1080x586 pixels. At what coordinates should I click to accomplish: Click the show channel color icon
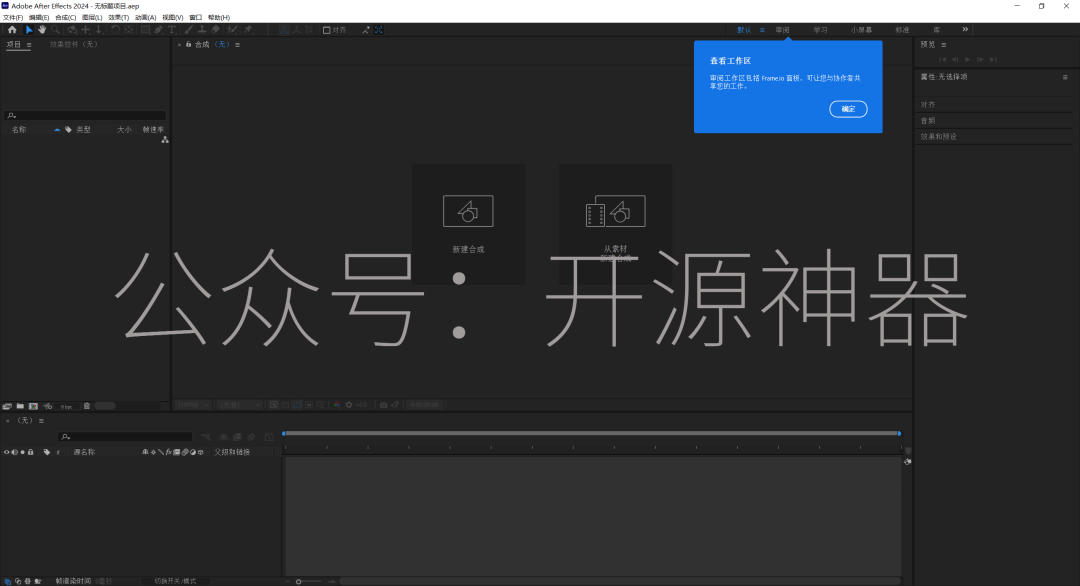tap(337, 405)
